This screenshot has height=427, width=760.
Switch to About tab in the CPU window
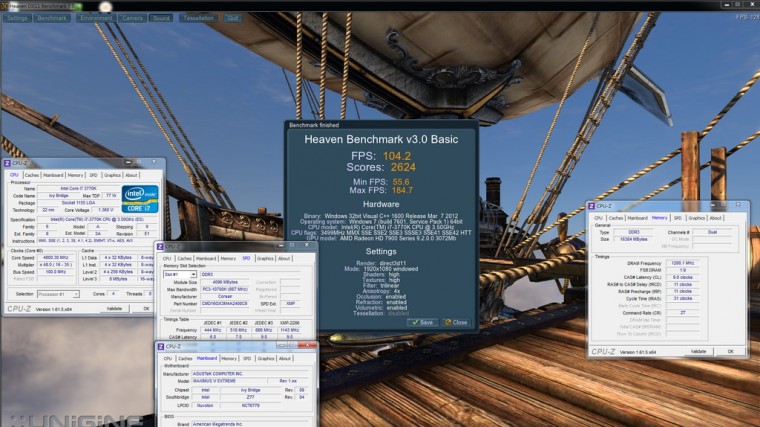click(x=131, y=175)
